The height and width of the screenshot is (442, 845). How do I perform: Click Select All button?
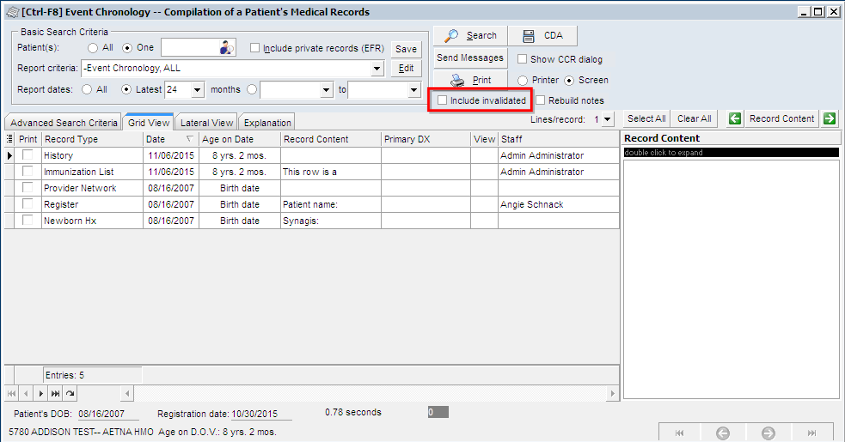646,119
